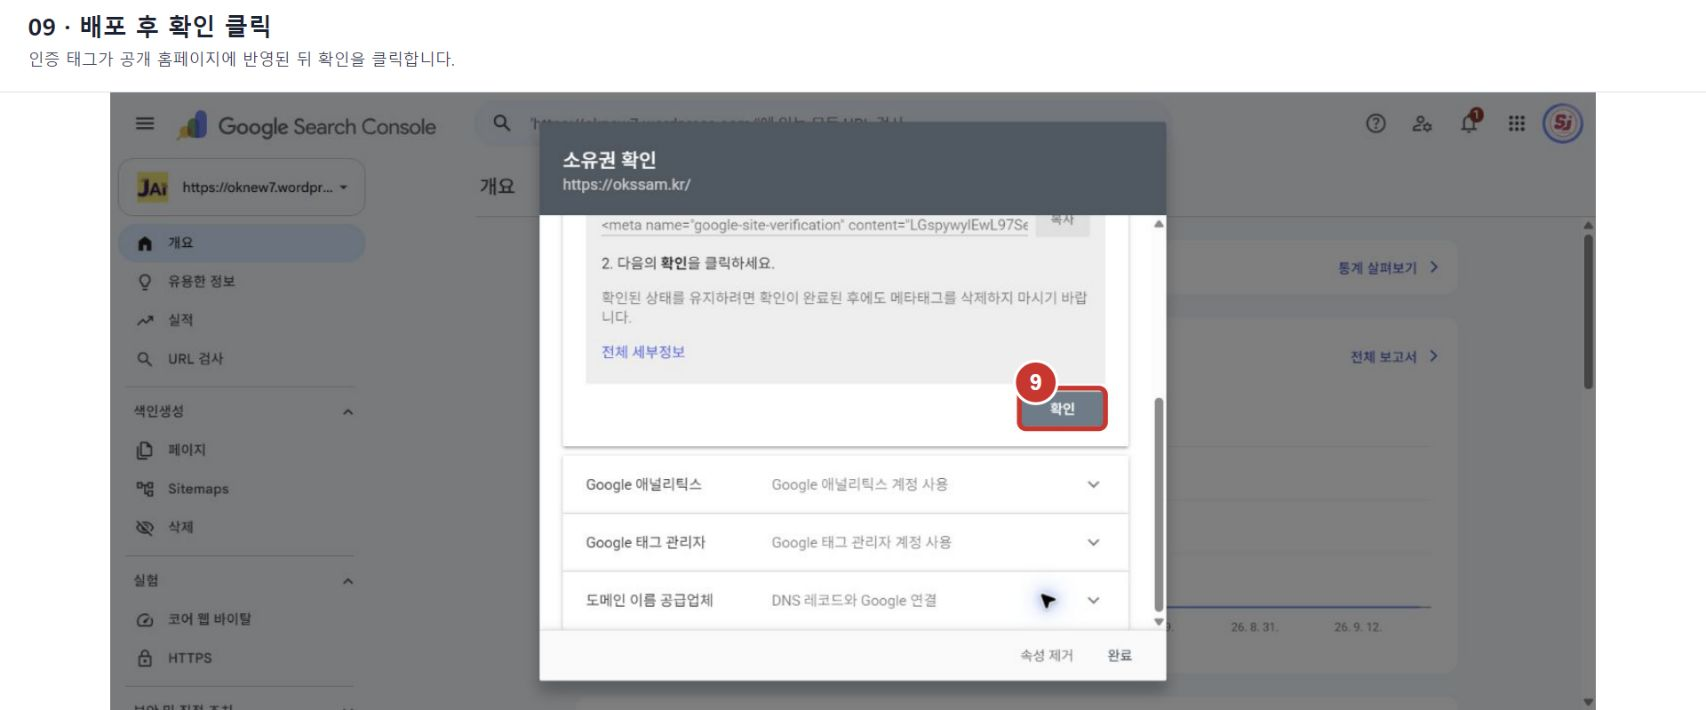Open the 통계 살펴보기 link

coord(1388,268)
